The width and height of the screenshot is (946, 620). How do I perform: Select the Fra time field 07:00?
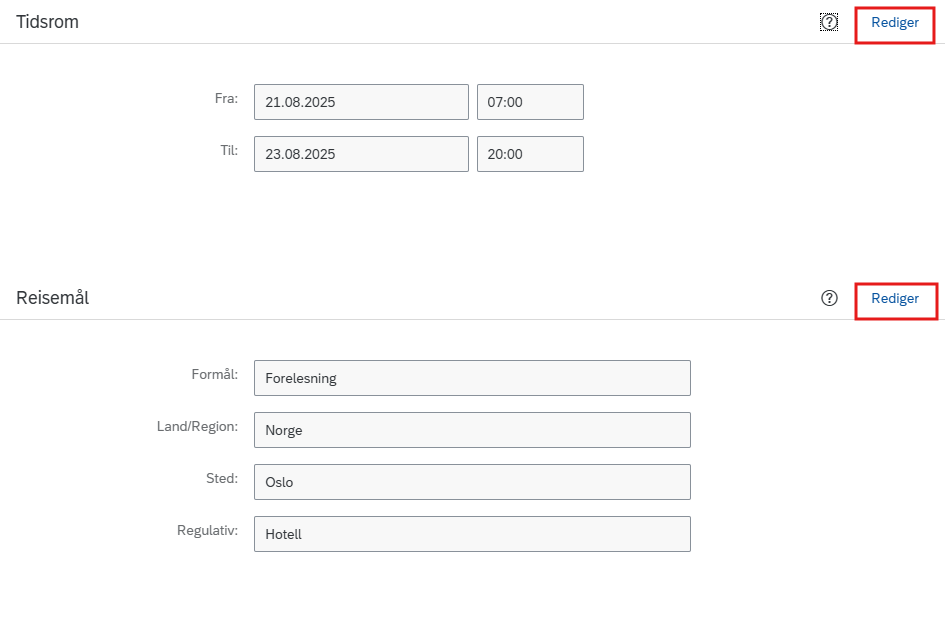click(x=530, y=102)
